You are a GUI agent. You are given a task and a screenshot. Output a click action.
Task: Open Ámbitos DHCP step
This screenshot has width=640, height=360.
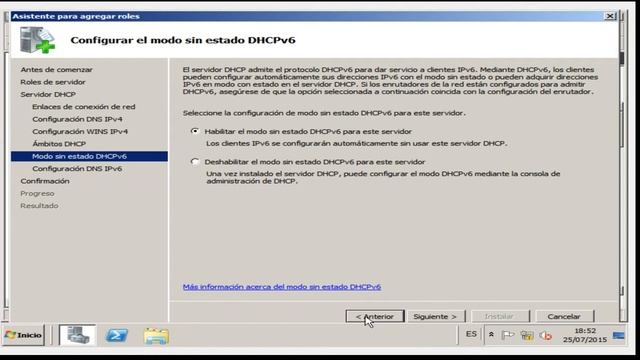59,144
